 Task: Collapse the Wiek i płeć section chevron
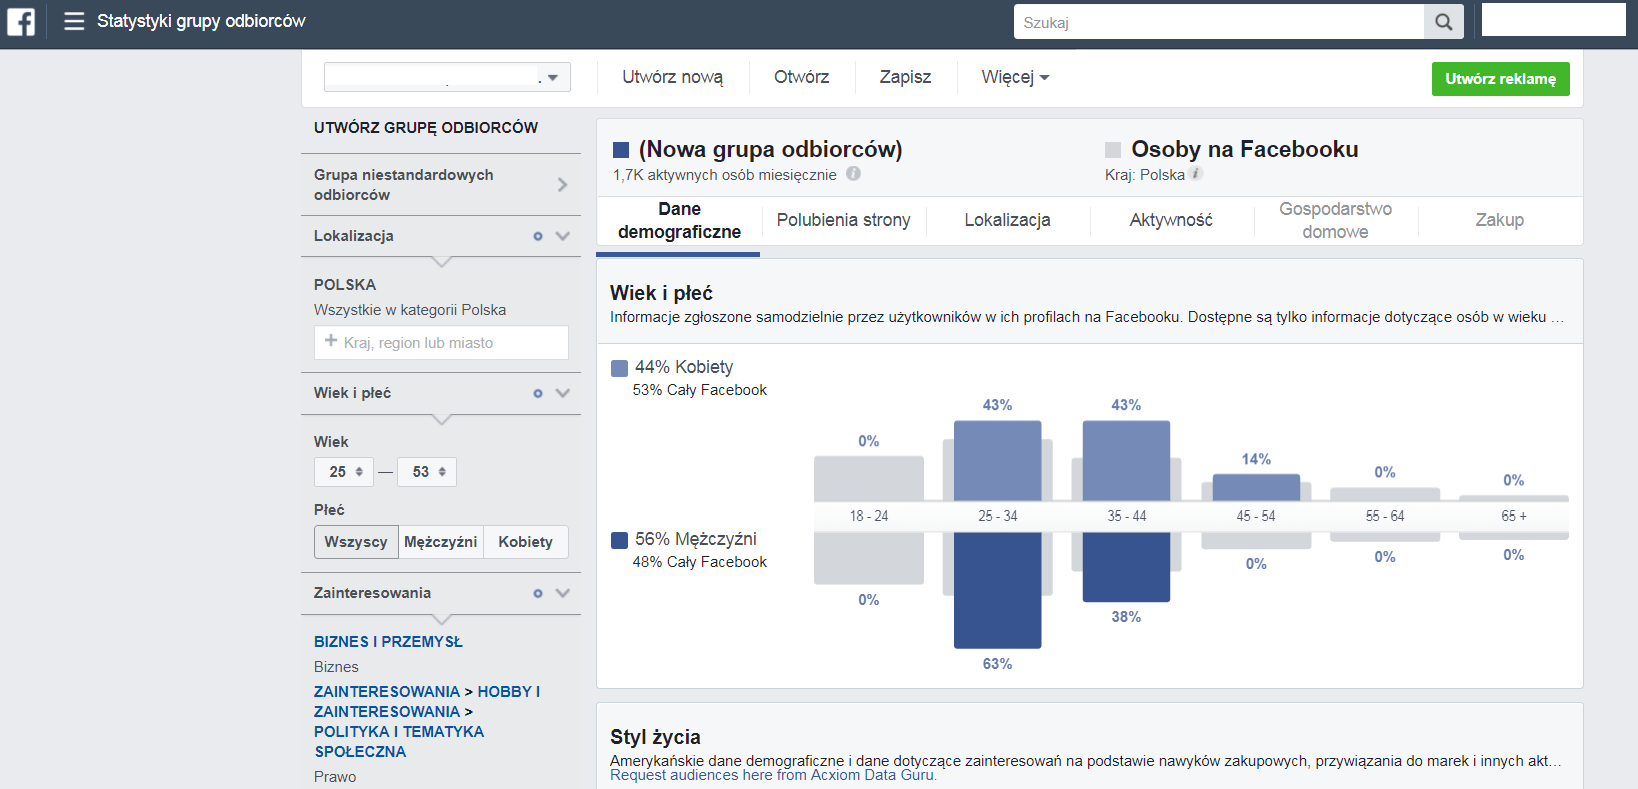pos(563,393)
